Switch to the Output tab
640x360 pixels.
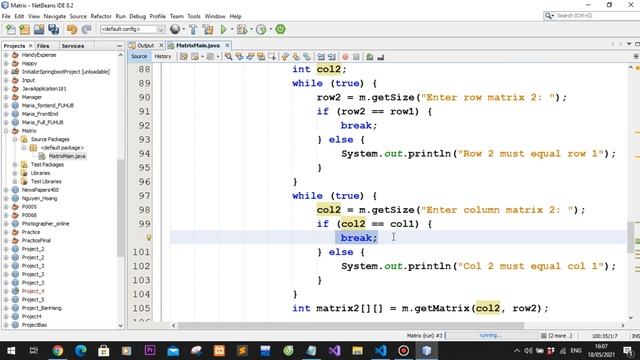pos(145,45)
